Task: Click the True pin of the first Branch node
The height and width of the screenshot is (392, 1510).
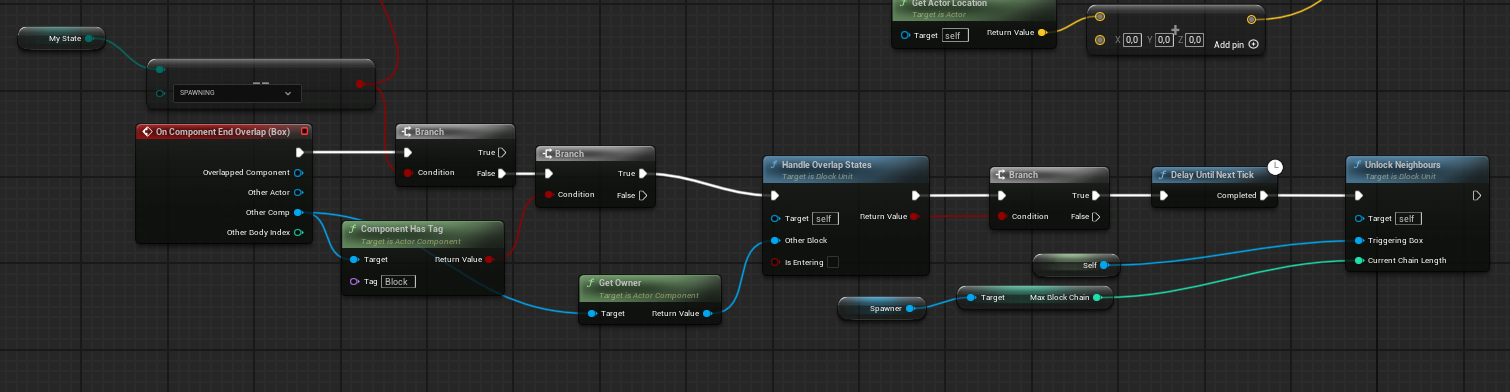Action: coord(502,153)
